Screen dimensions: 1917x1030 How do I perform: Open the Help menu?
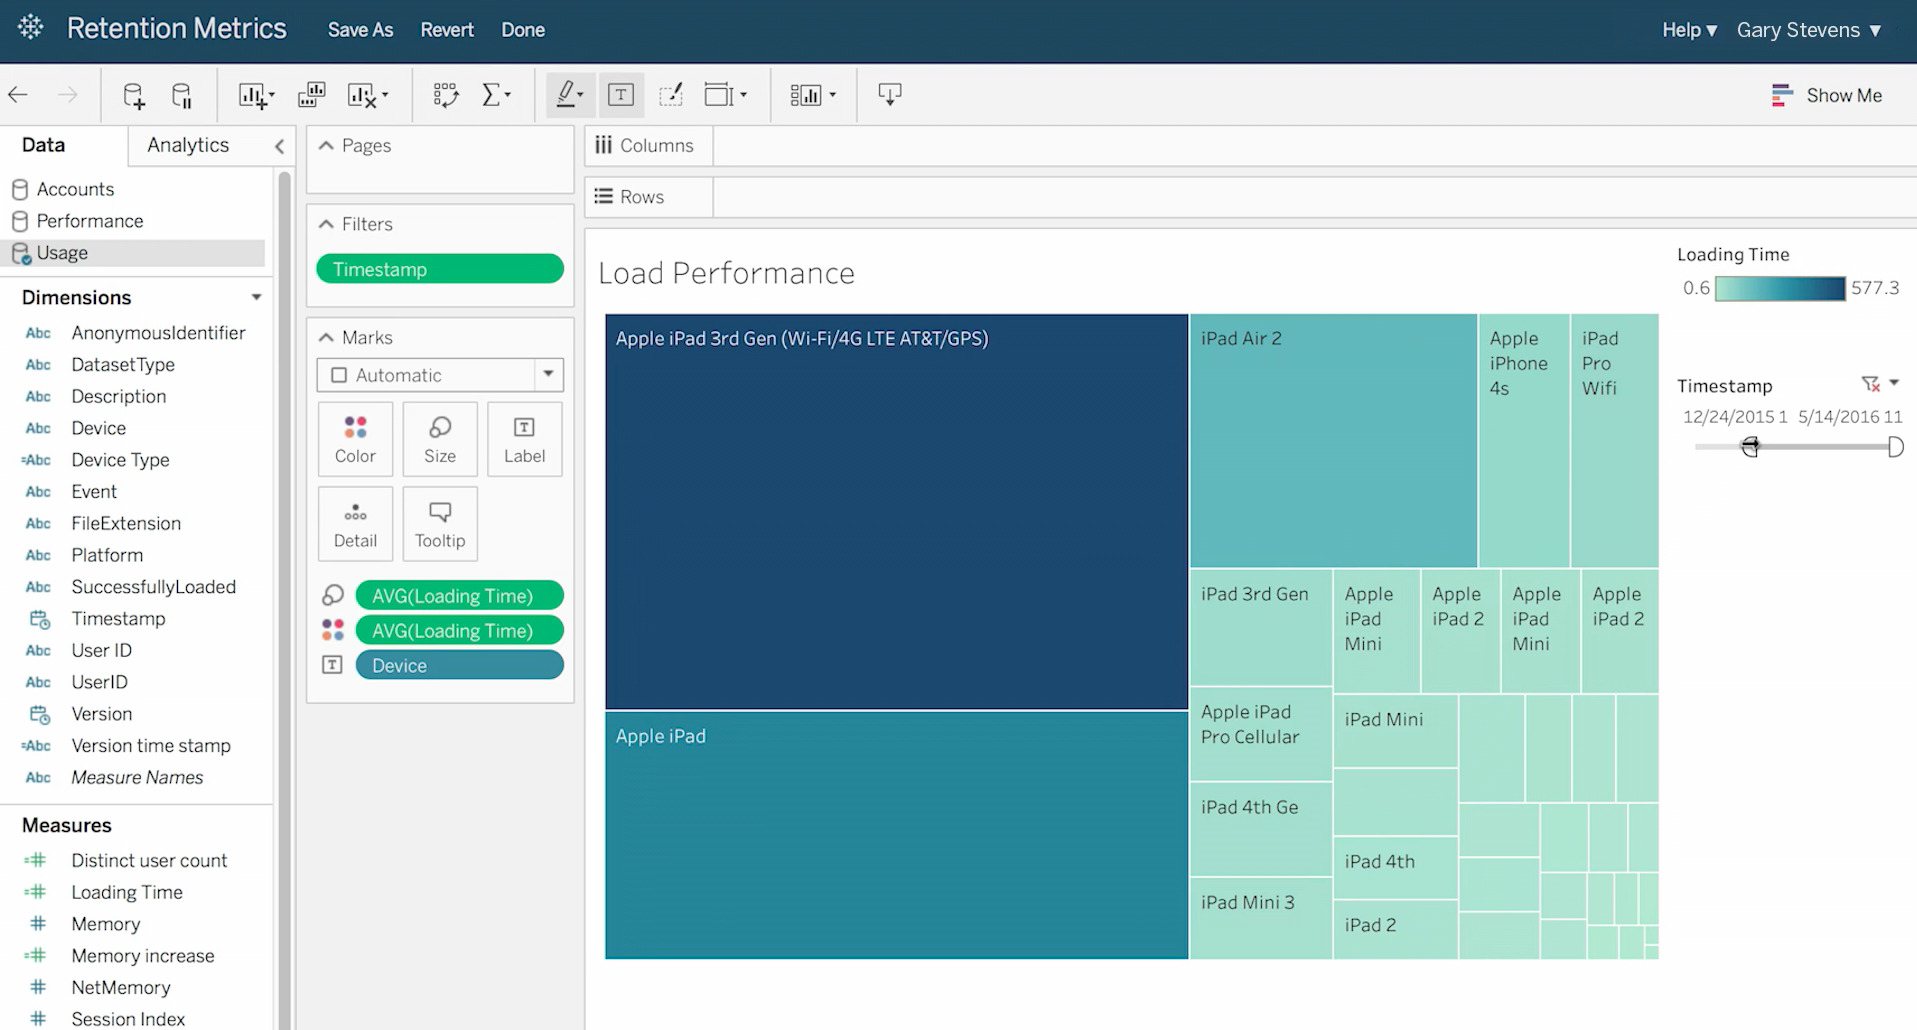pos(1689,30)
